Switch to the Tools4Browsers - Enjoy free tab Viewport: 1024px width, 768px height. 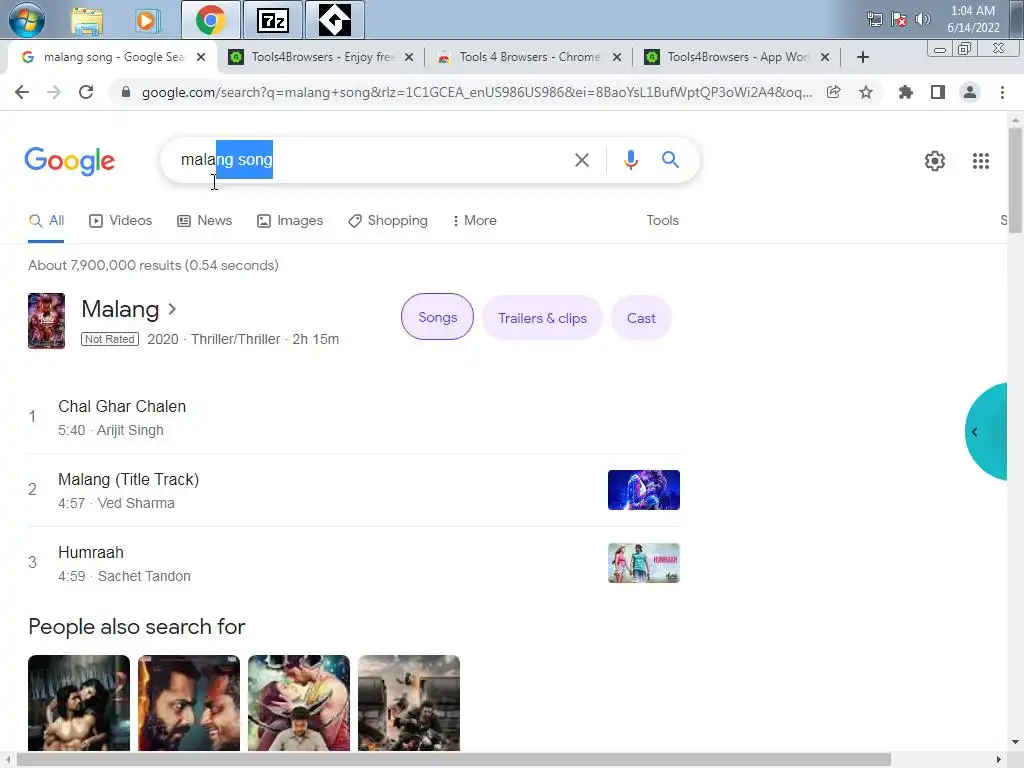tap(320, 57)
